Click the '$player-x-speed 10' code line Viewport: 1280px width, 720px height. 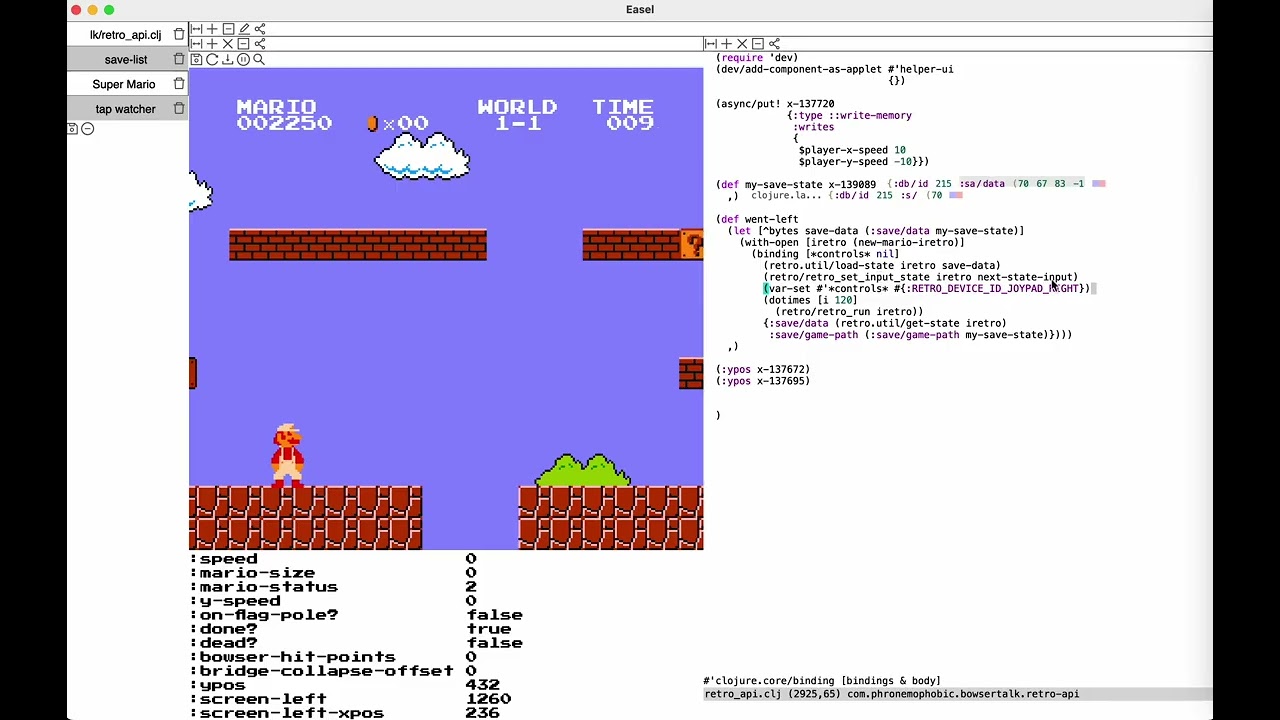pos(852,150)
